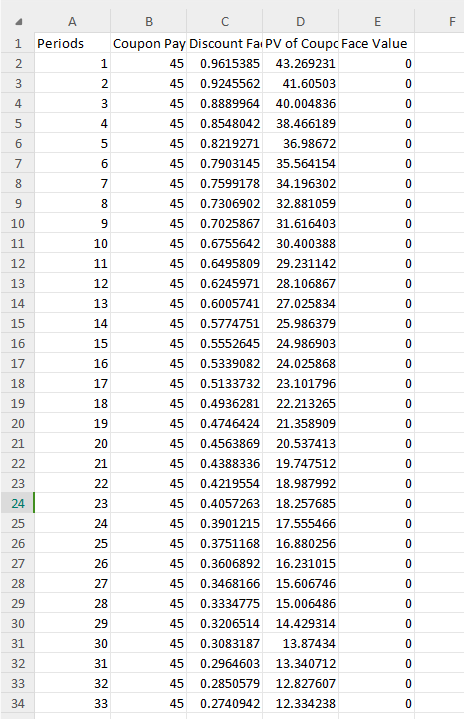The image size is (464, 719).
Task: Select cell with value 35.564154
Action: (x=300, y=163)
